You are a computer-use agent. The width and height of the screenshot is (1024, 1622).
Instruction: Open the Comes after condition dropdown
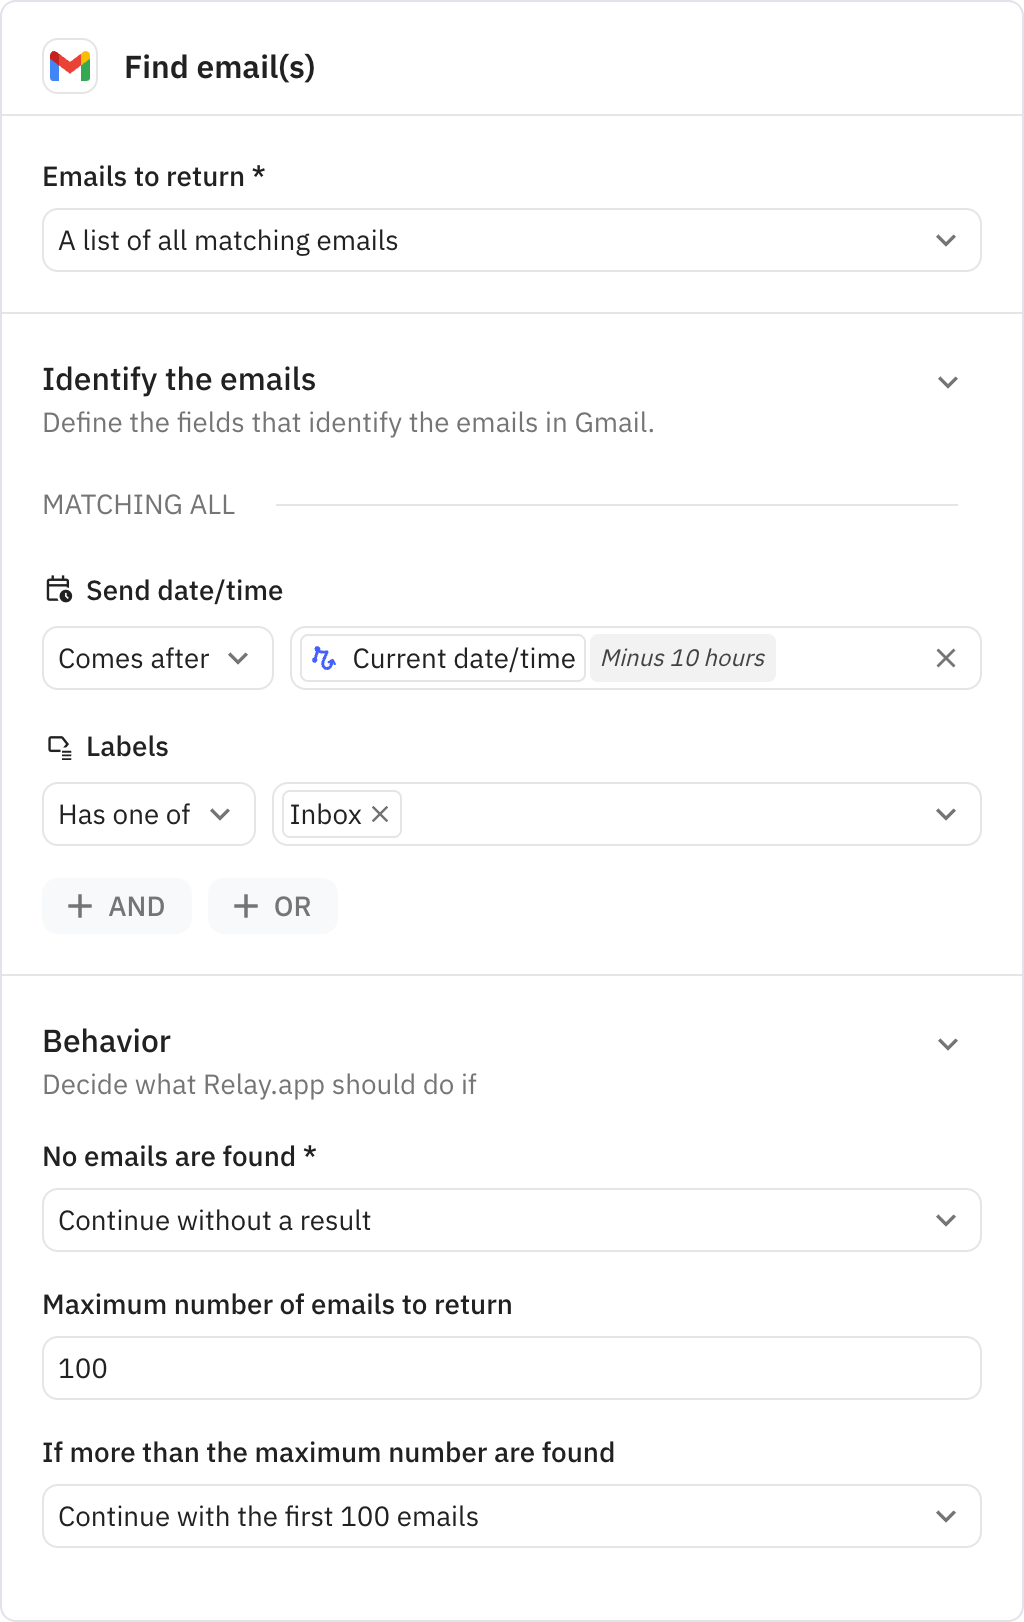239,658
